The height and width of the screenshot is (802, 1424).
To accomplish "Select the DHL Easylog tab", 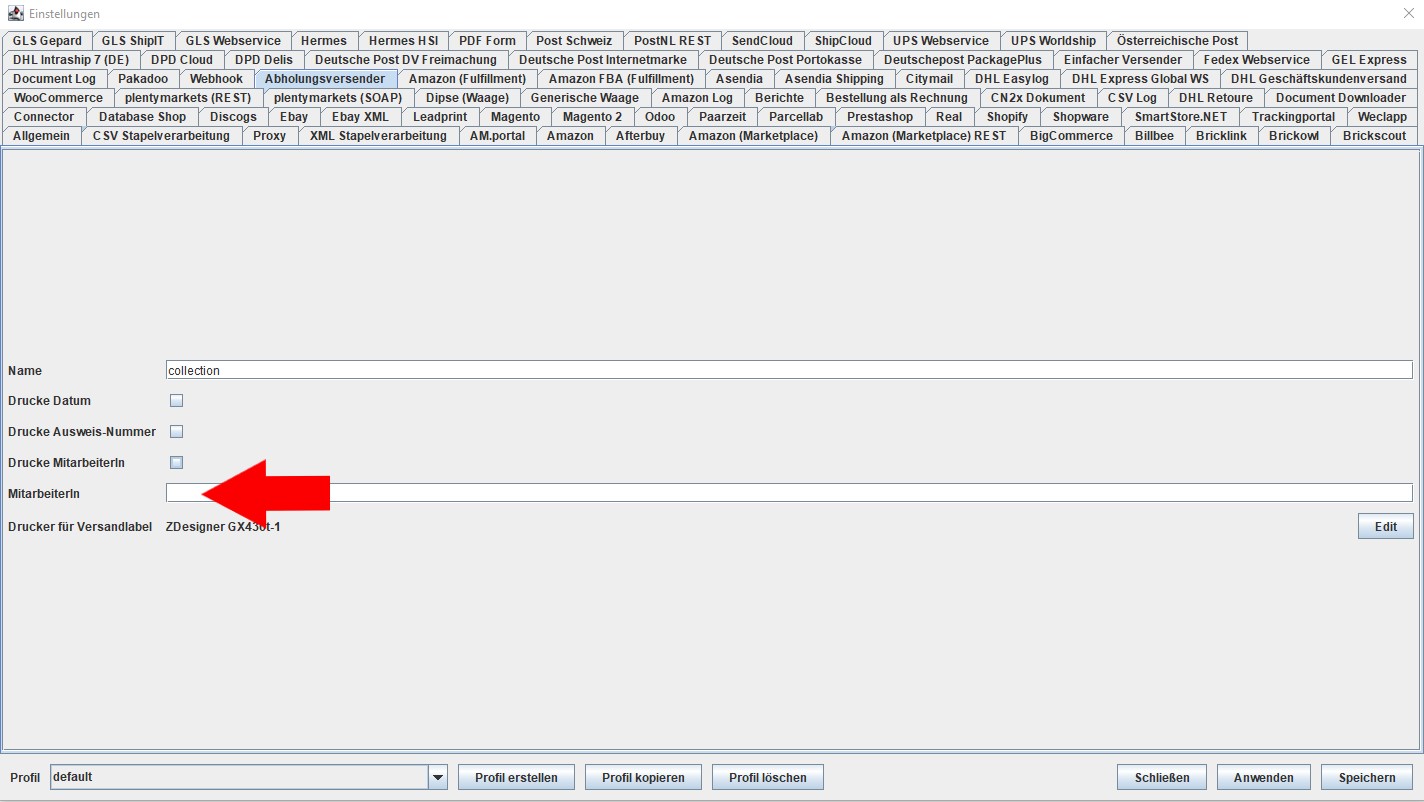I will (1012, 79).
